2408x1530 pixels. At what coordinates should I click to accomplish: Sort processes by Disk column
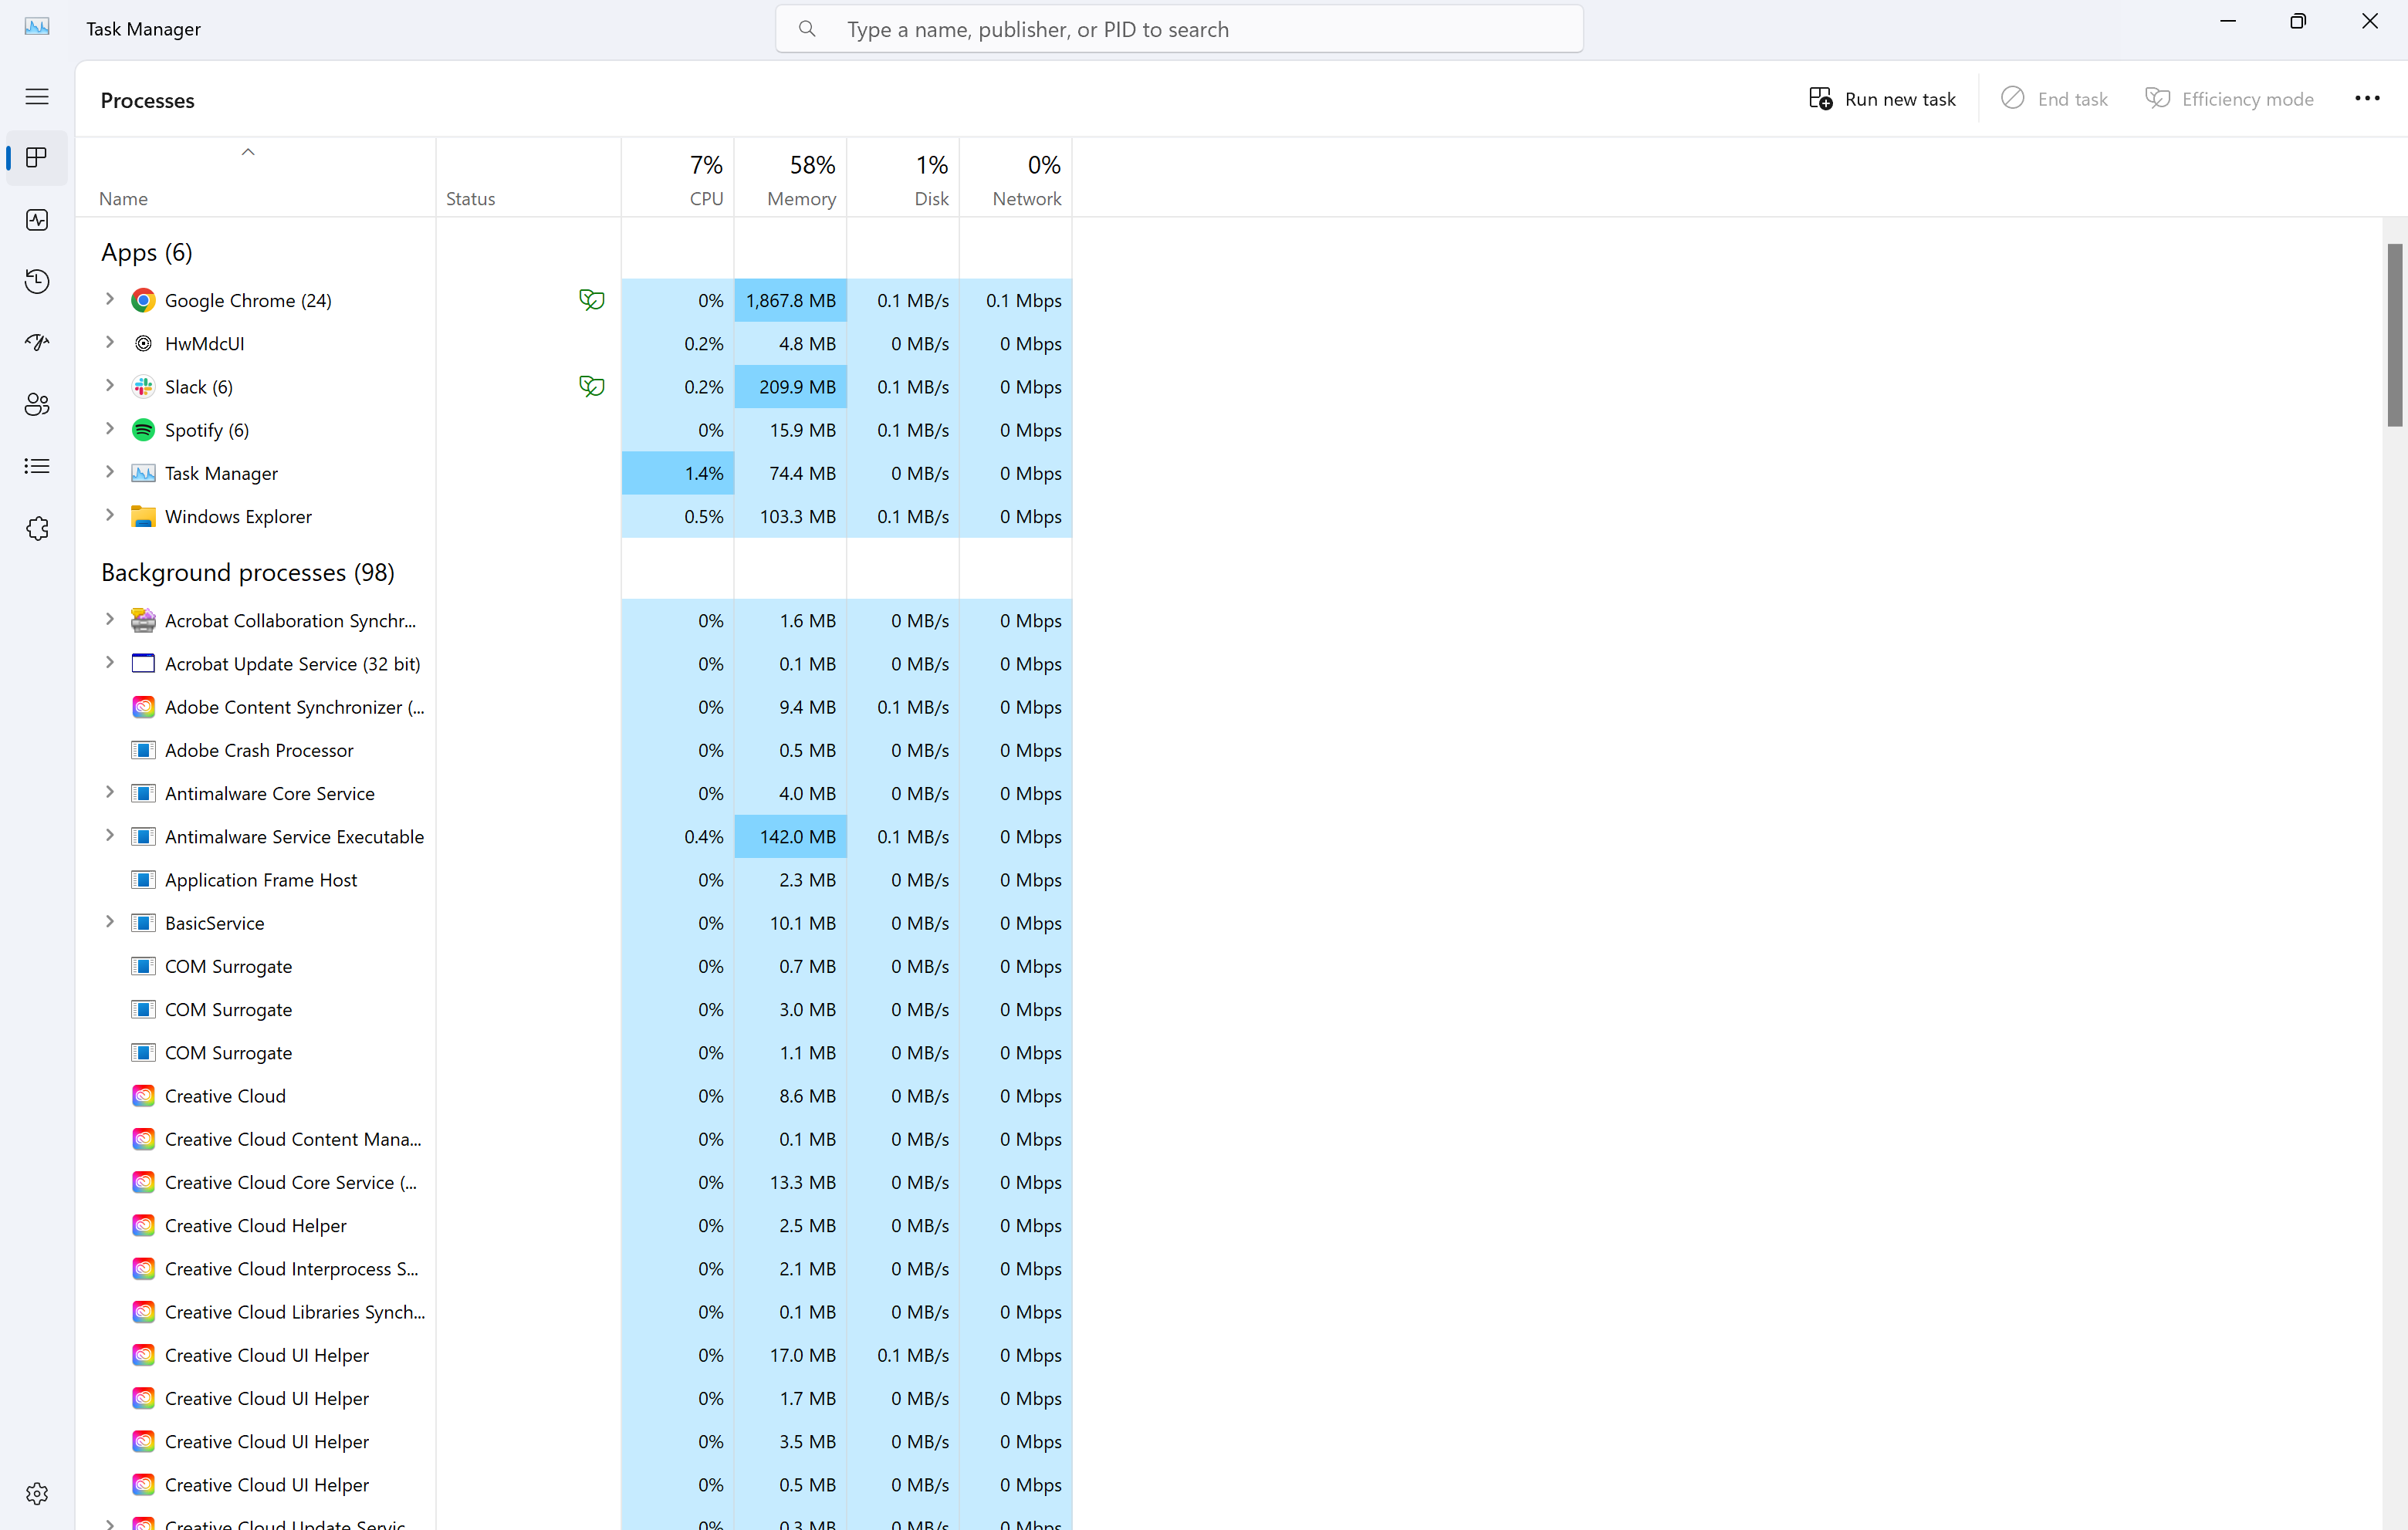pos(904,178)
